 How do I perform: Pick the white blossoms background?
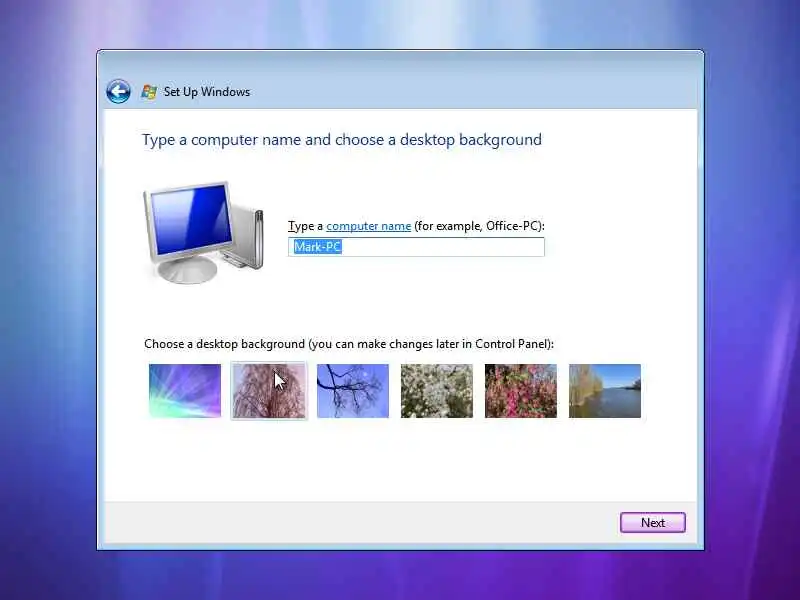pyautogui.click(x=437, y=391)
